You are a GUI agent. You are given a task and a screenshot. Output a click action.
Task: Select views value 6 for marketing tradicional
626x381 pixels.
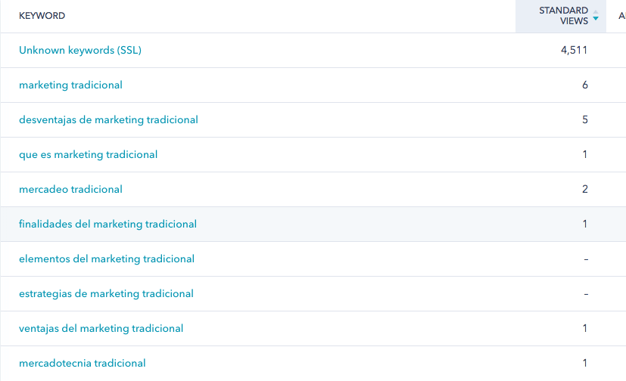coord(585,85)
